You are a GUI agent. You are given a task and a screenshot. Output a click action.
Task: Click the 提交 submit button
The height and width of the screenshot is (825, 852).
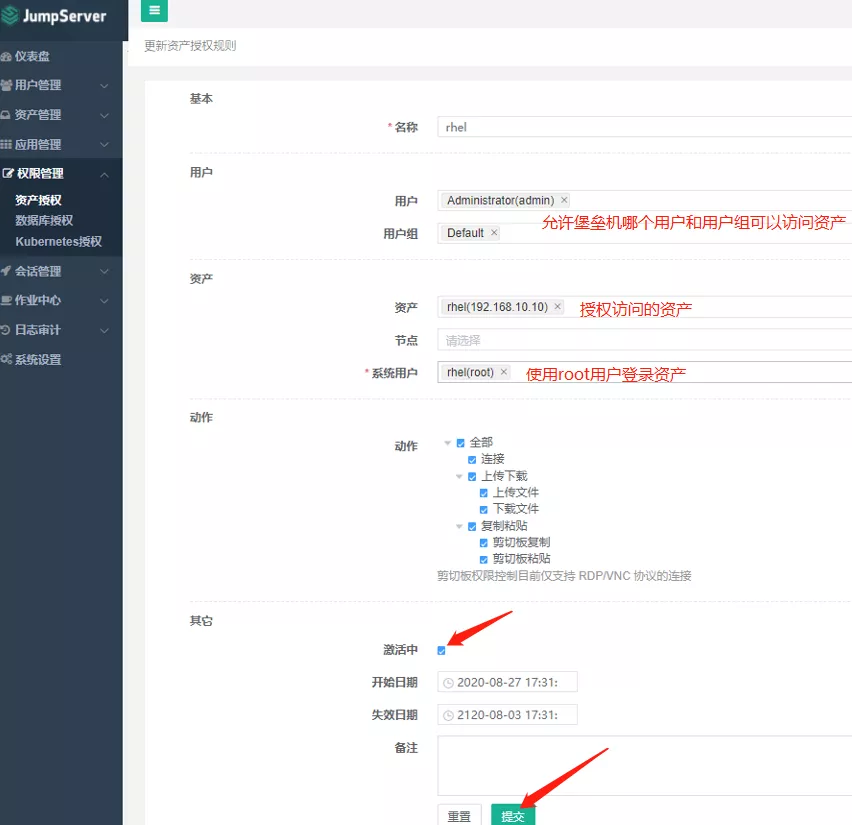[513, 815]
